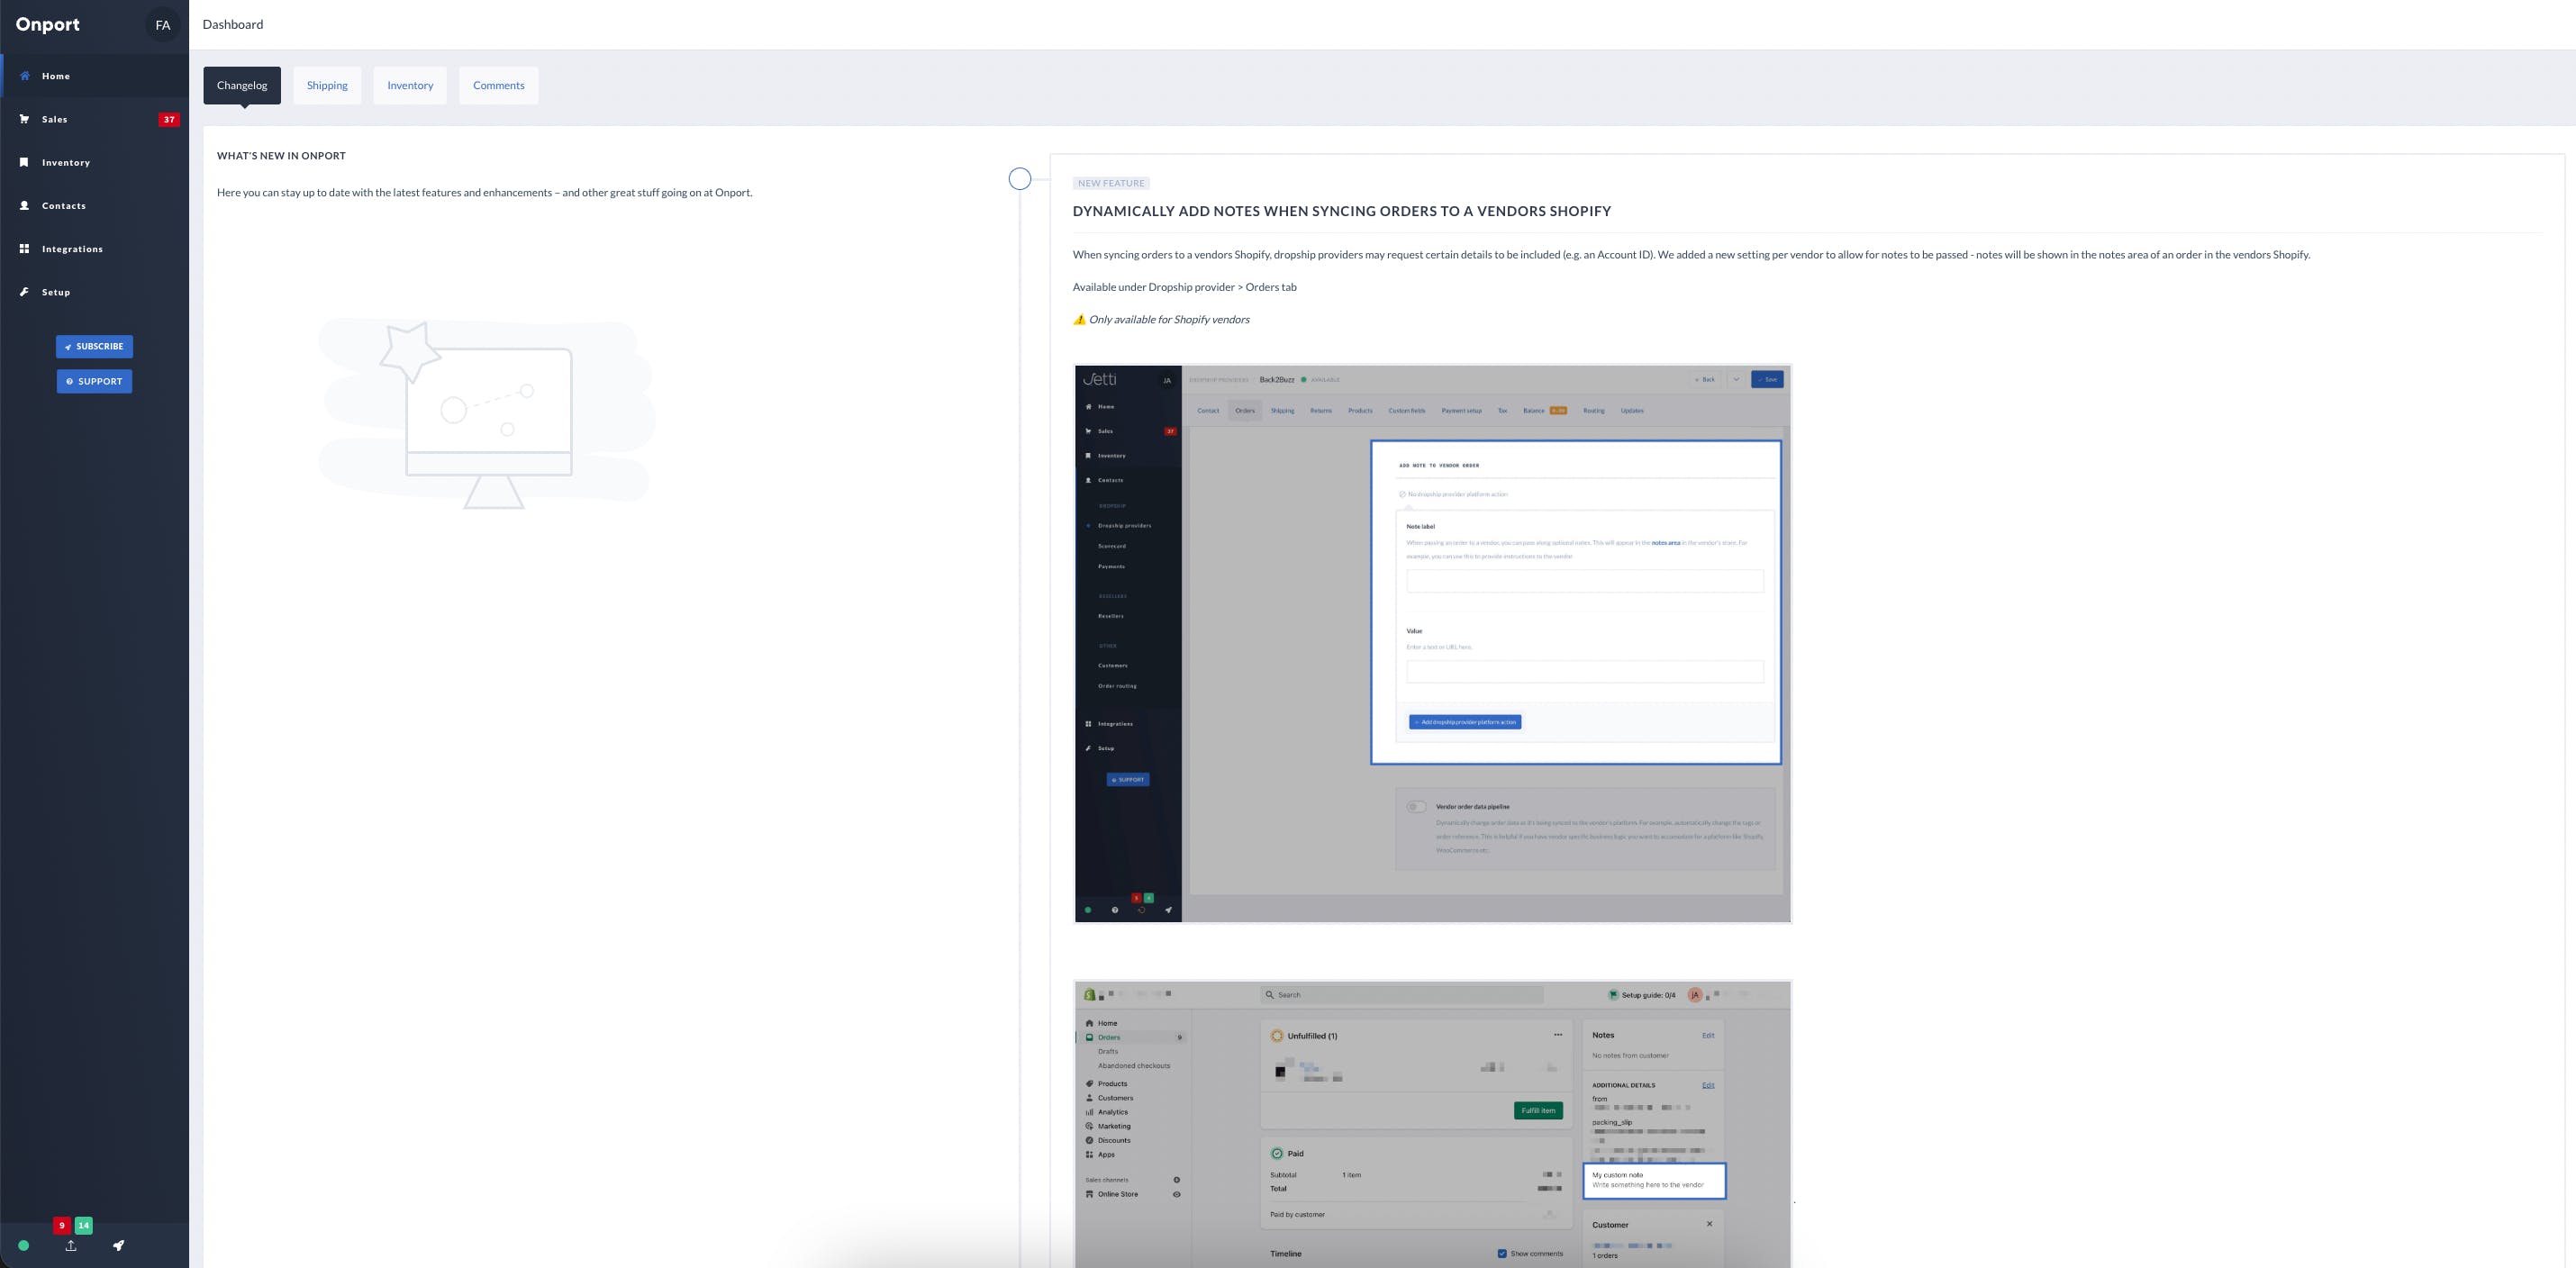Click the rocket icon at sidebar bottom

[x=118, y=1245]
